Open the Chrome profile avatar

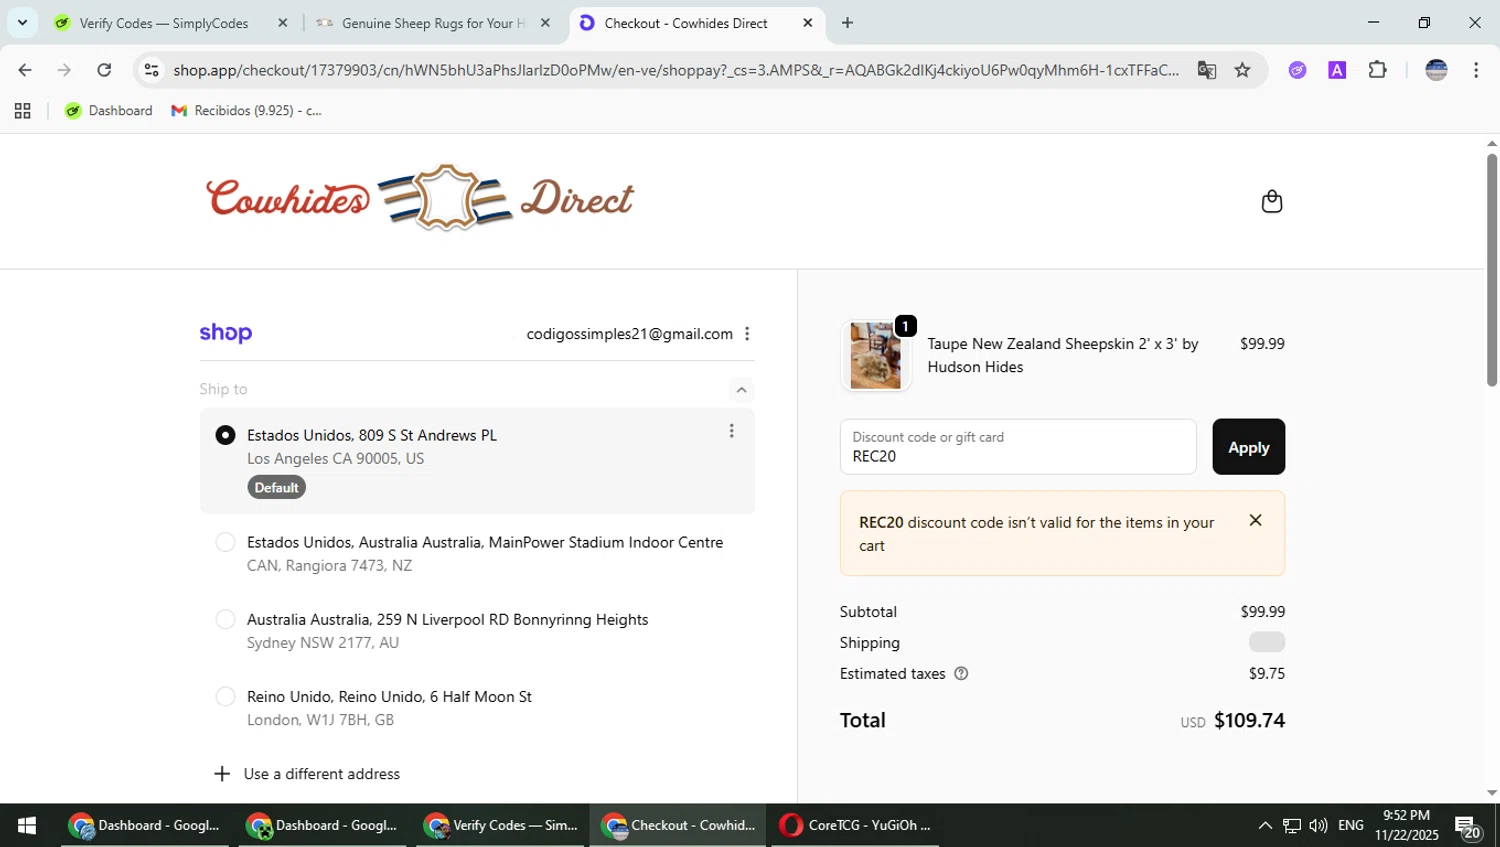[1436, 70]
